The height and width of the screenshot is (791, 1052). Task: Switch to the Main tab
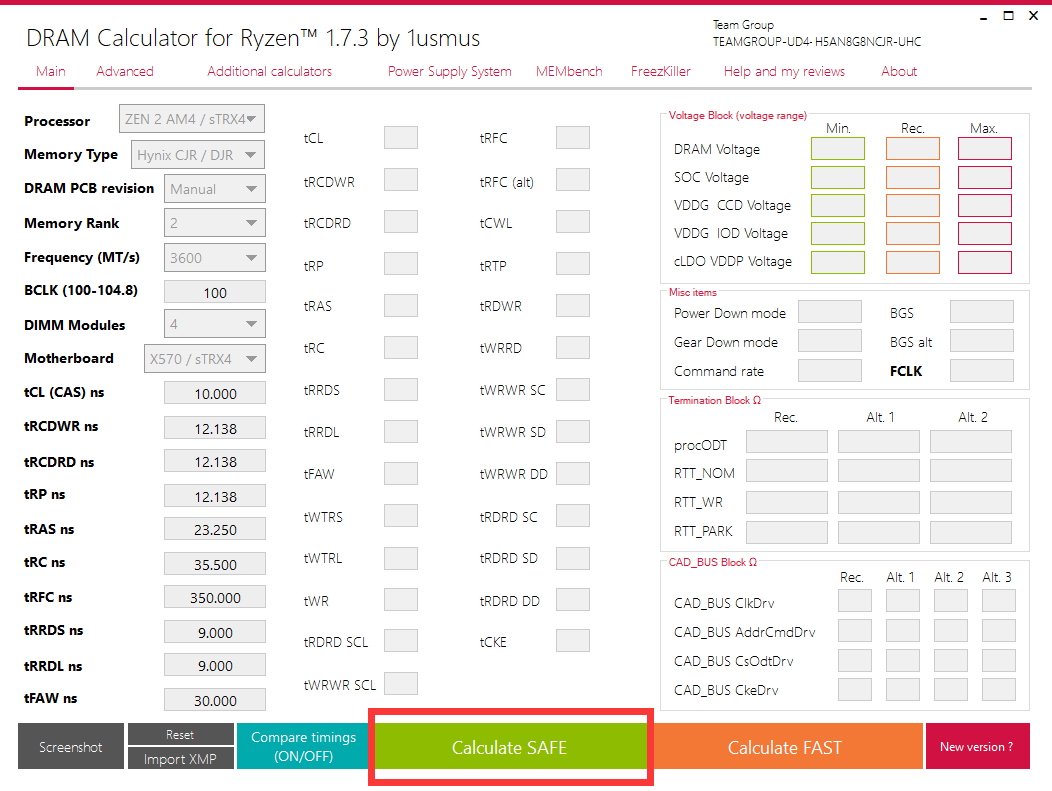click(x=51, y=71)
